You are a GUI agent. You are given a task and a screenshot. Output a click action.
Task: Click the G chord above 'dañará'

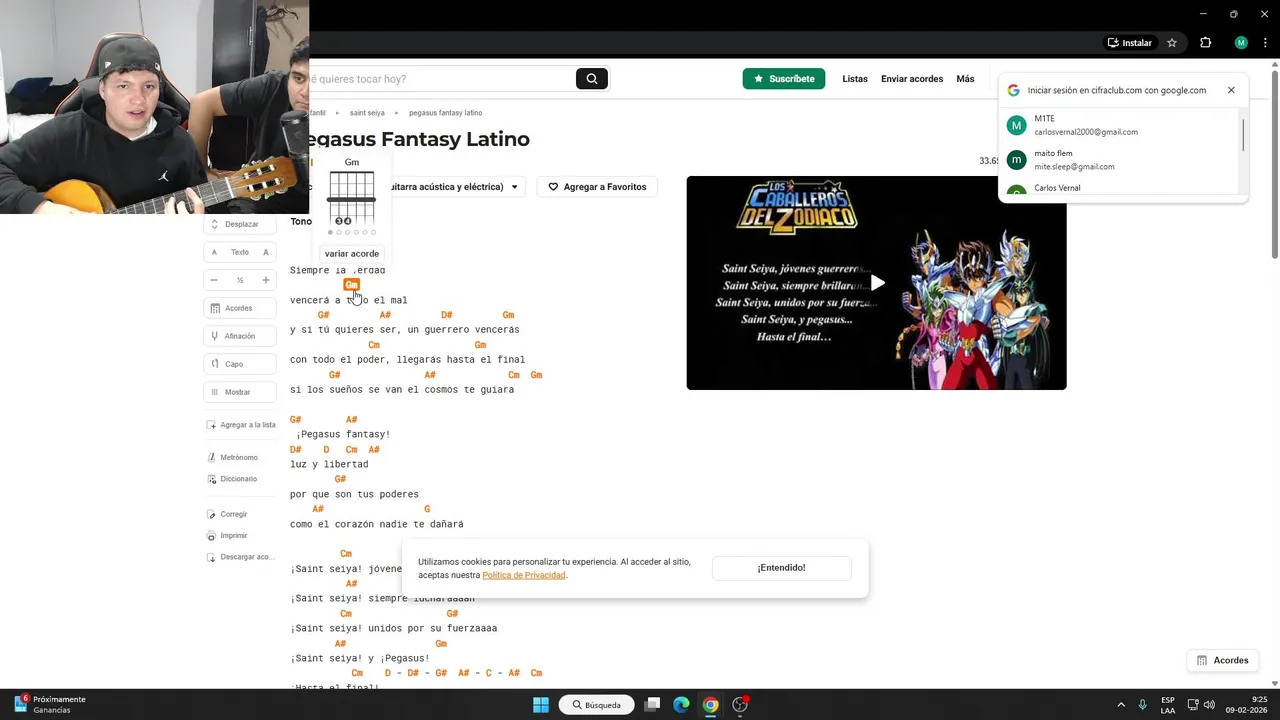(427, 509)
